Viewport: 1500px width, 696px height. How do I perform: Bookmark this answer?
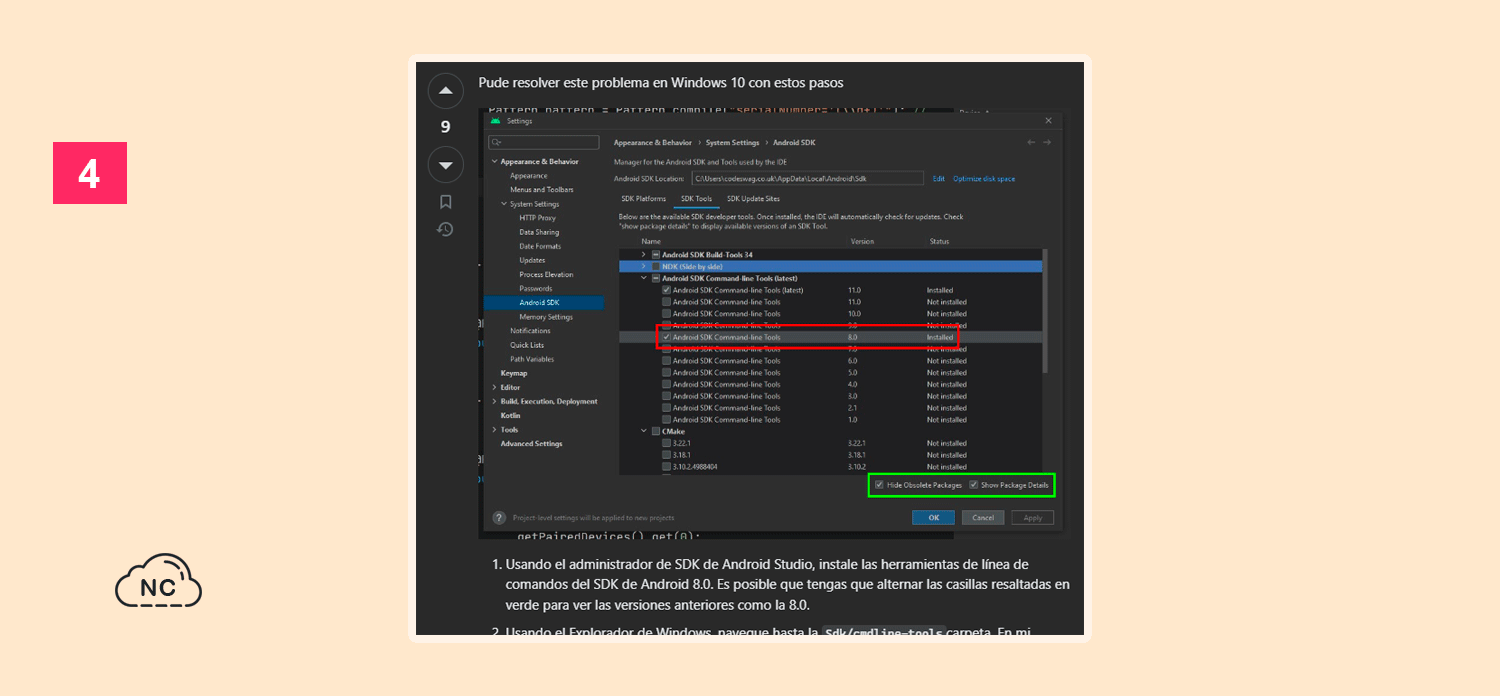pos(445,202)
